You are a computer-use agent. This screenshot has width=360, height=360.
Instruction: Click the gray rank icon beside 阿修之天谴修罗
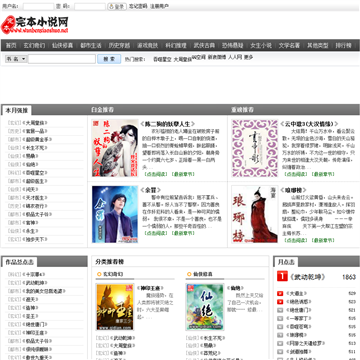tap(280, 343)
